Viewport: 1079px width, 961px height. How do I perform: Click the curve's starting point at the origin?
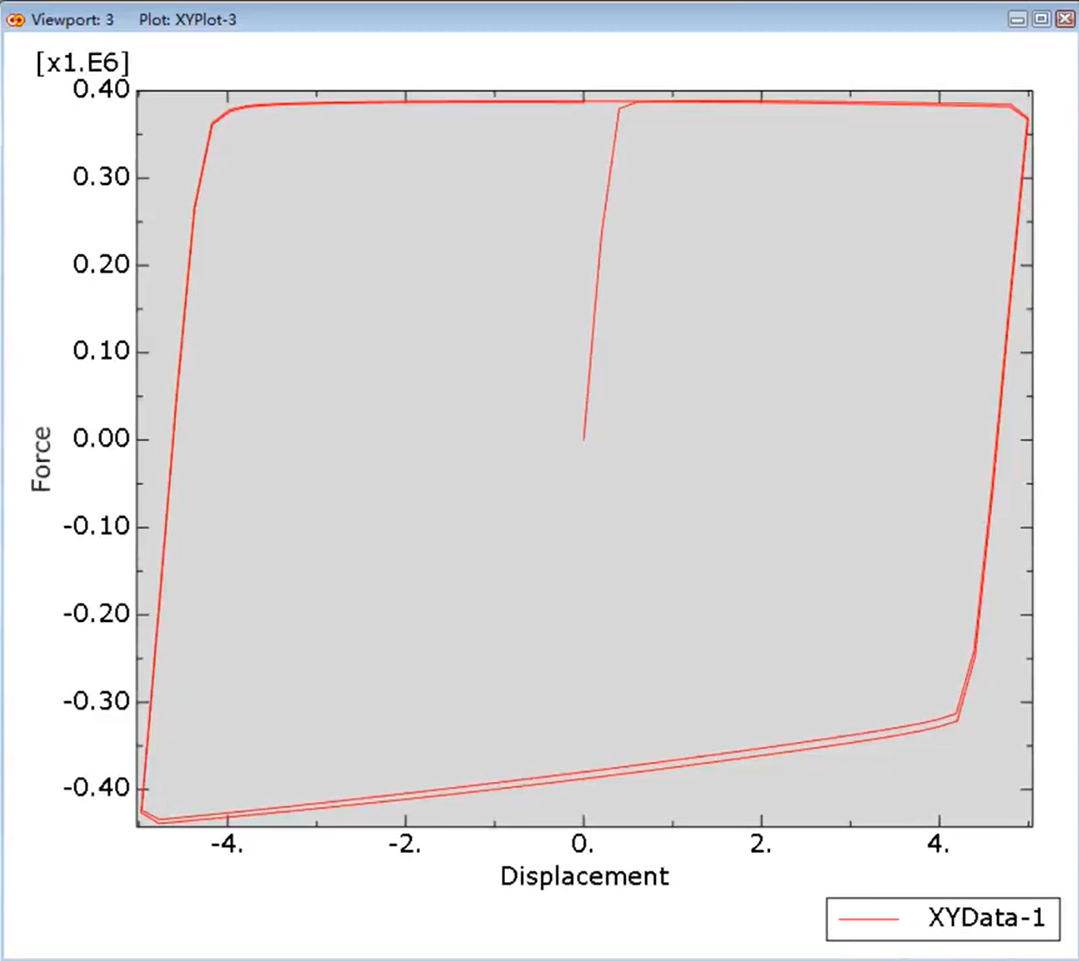tap(584, 439)
